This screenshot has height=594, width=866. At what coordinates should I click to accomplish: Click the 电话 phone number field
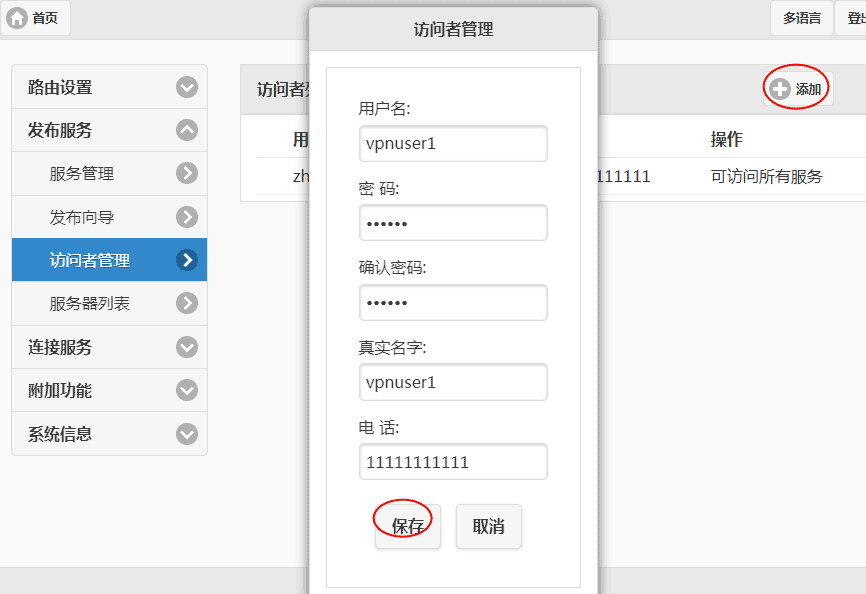click(x=453, y=462)
